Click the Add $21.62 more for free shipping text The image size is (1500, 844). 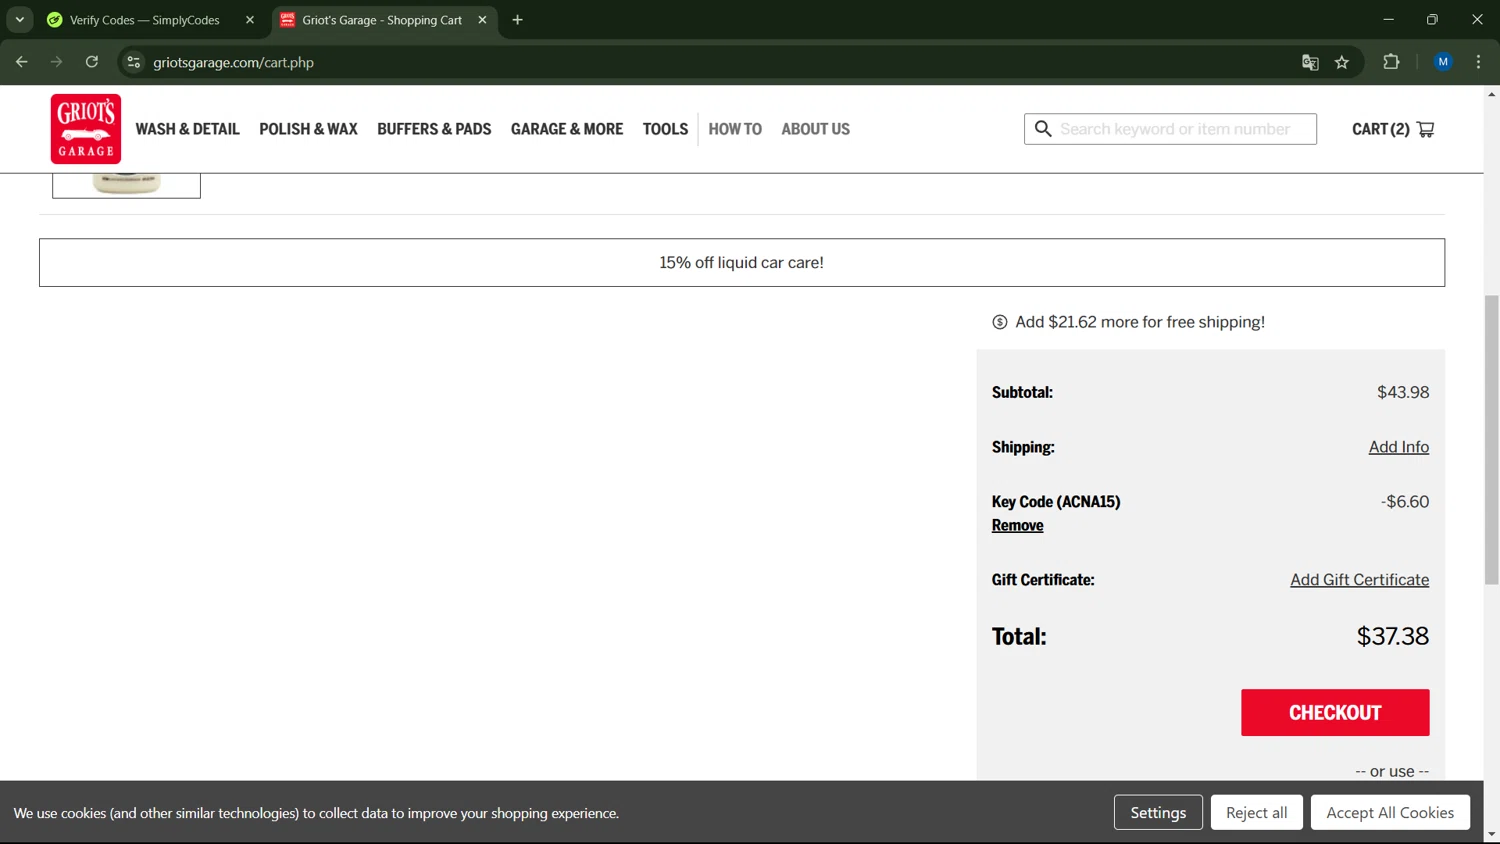point(1140,322)
